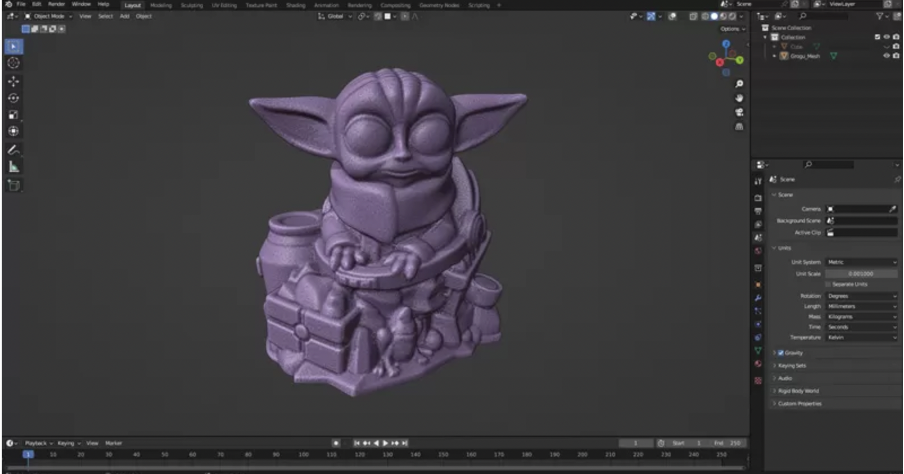Viewport: 904px width, 474px height.
Task: Toggle viewport overlays button
Action: coord(672,16)
